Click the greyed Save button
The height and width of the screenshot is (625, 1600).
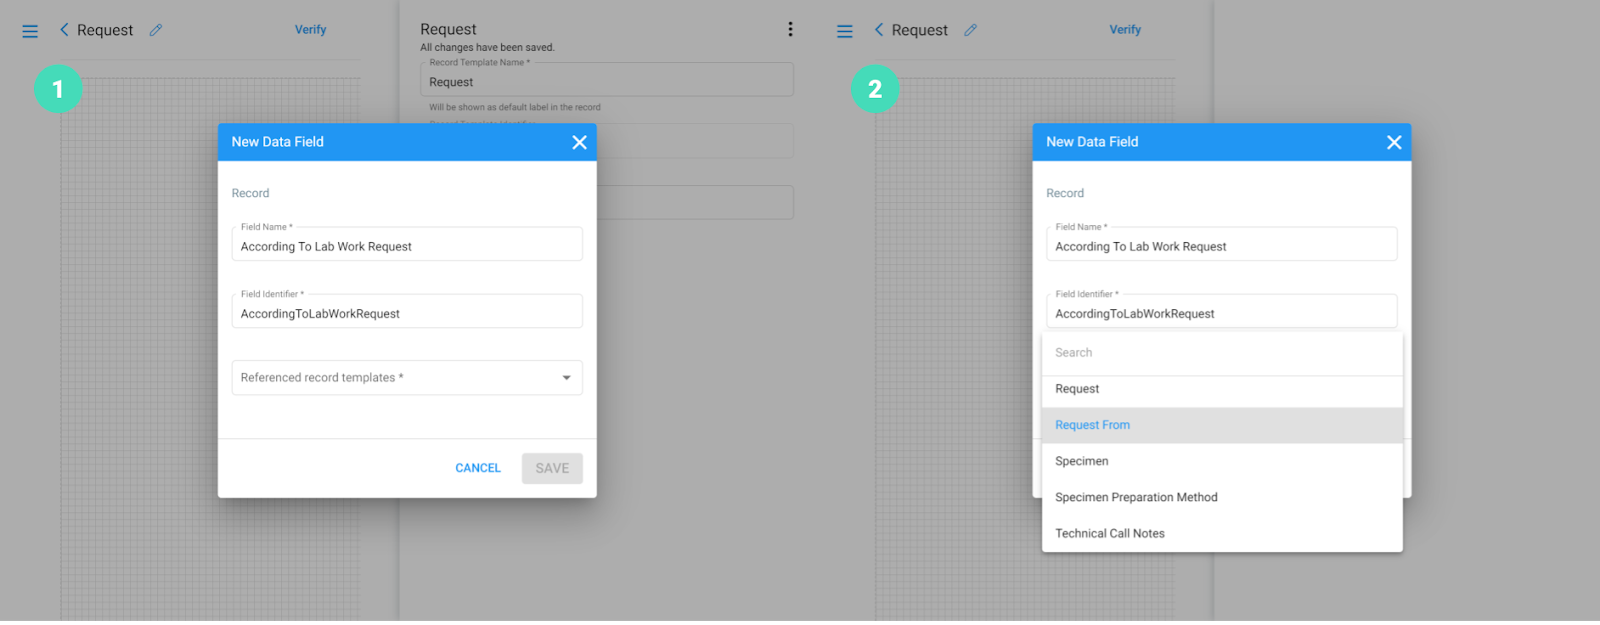click(552, 468)
